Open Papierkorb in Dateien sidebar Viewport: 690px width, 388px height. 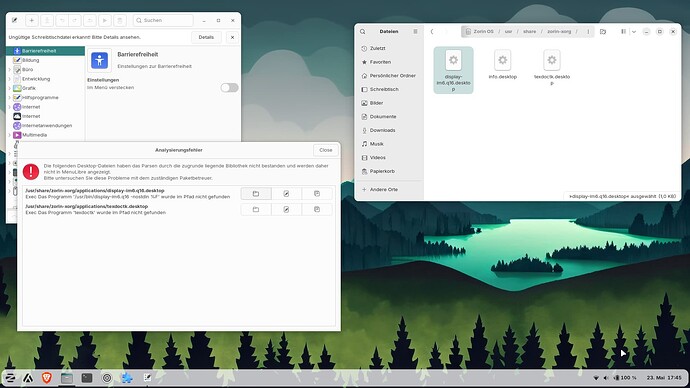coord(389,171)
